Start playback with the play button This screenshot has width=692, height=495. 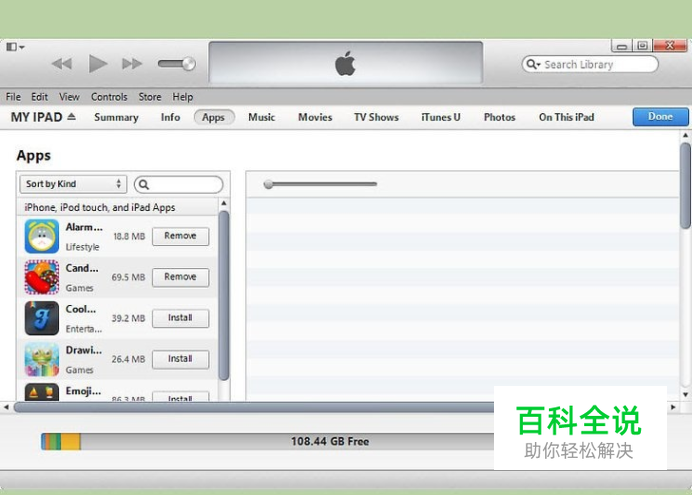[98, 64]
